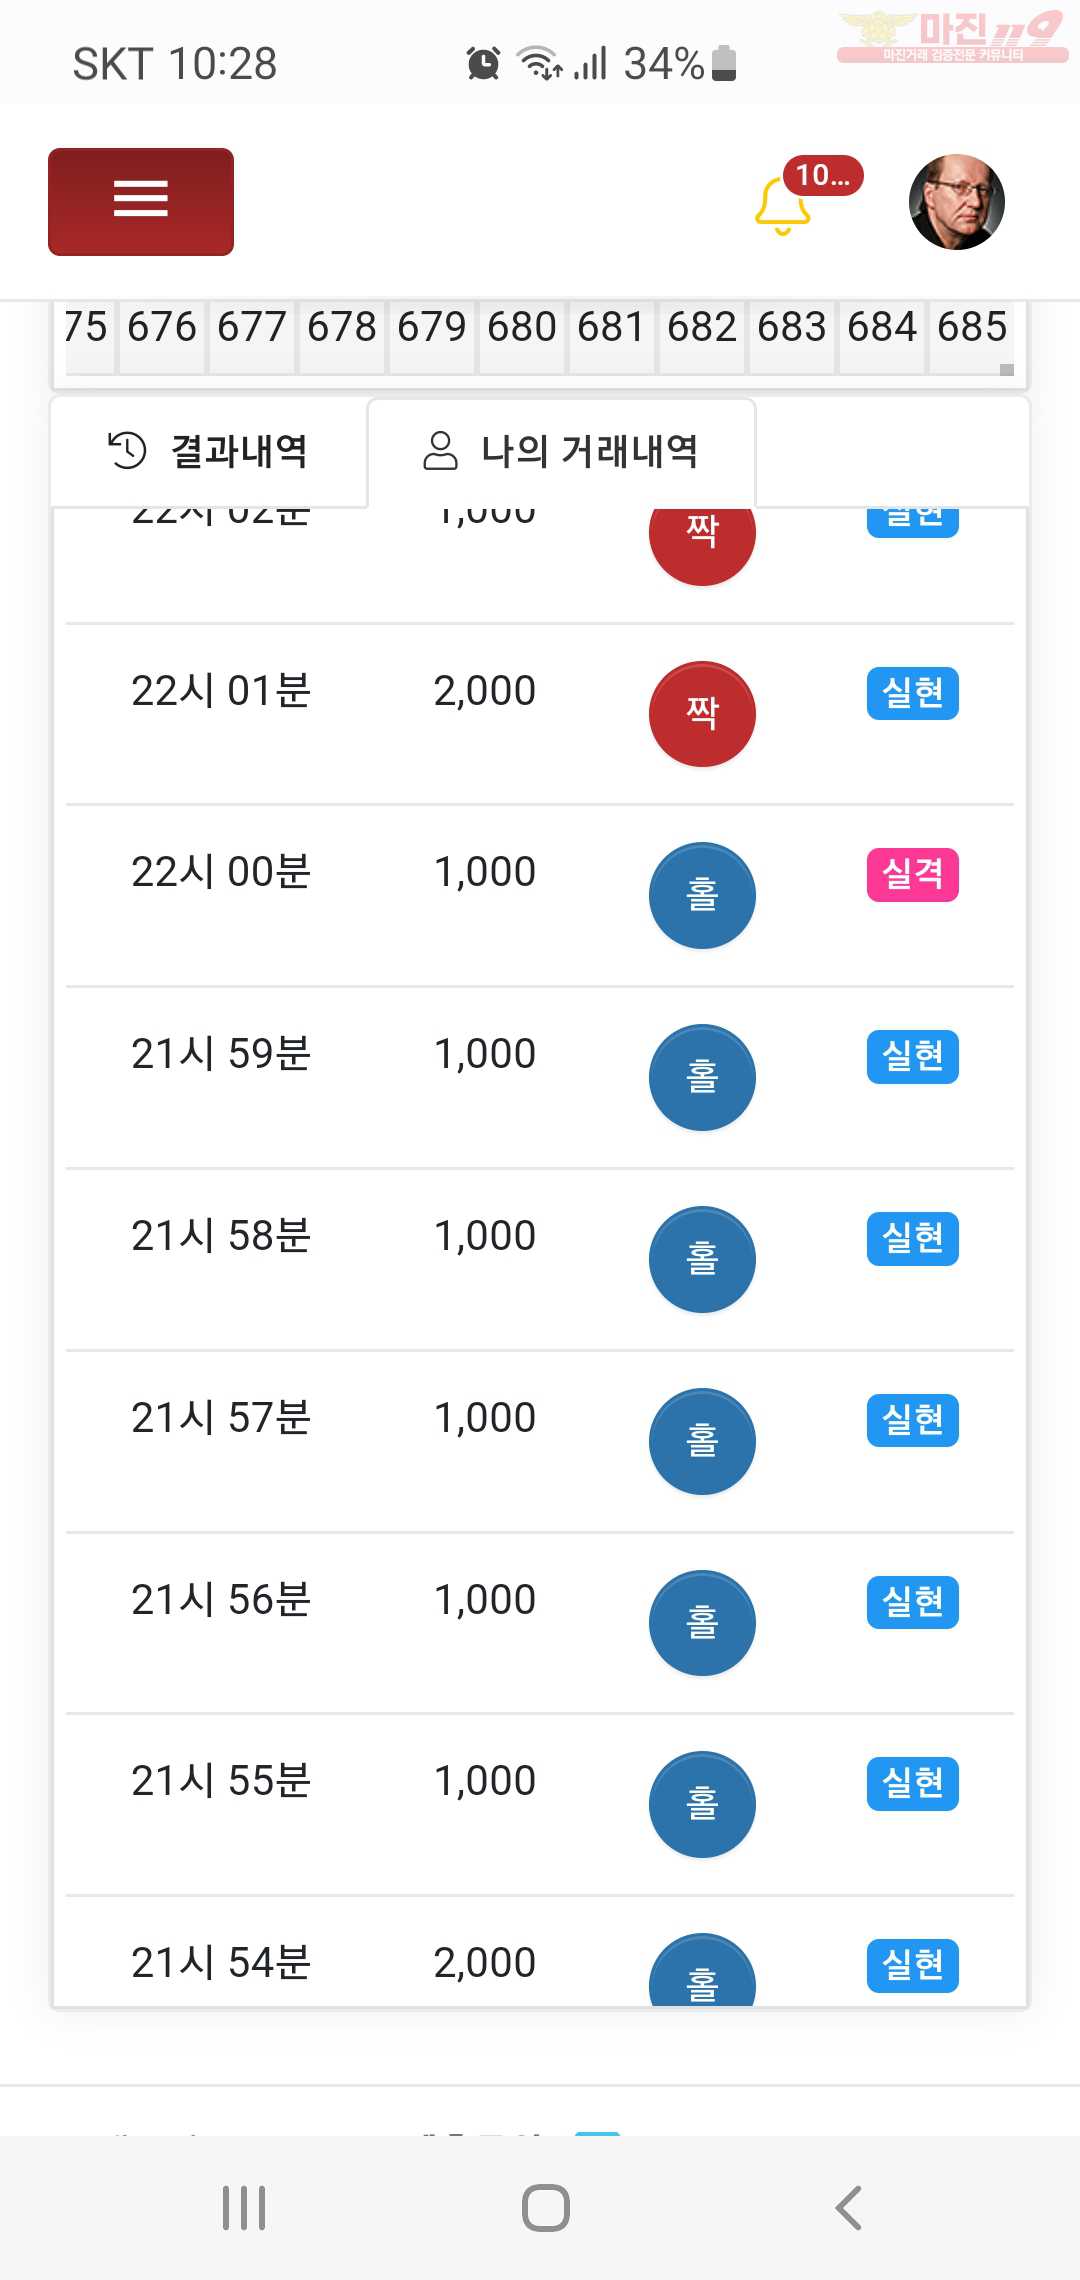Screen dimensions: 1080x2280
Task: Click the red 짝 circle for 22시 01분
Action: point(702,714)
